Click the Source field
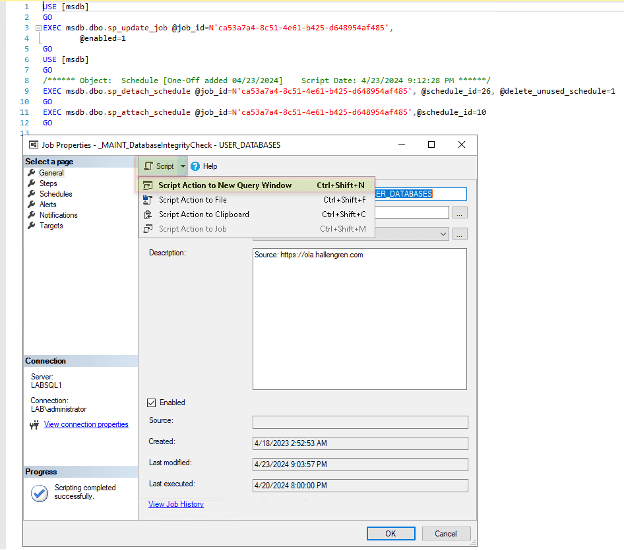Screen dimensions: 624x550 tap(360, 422)
